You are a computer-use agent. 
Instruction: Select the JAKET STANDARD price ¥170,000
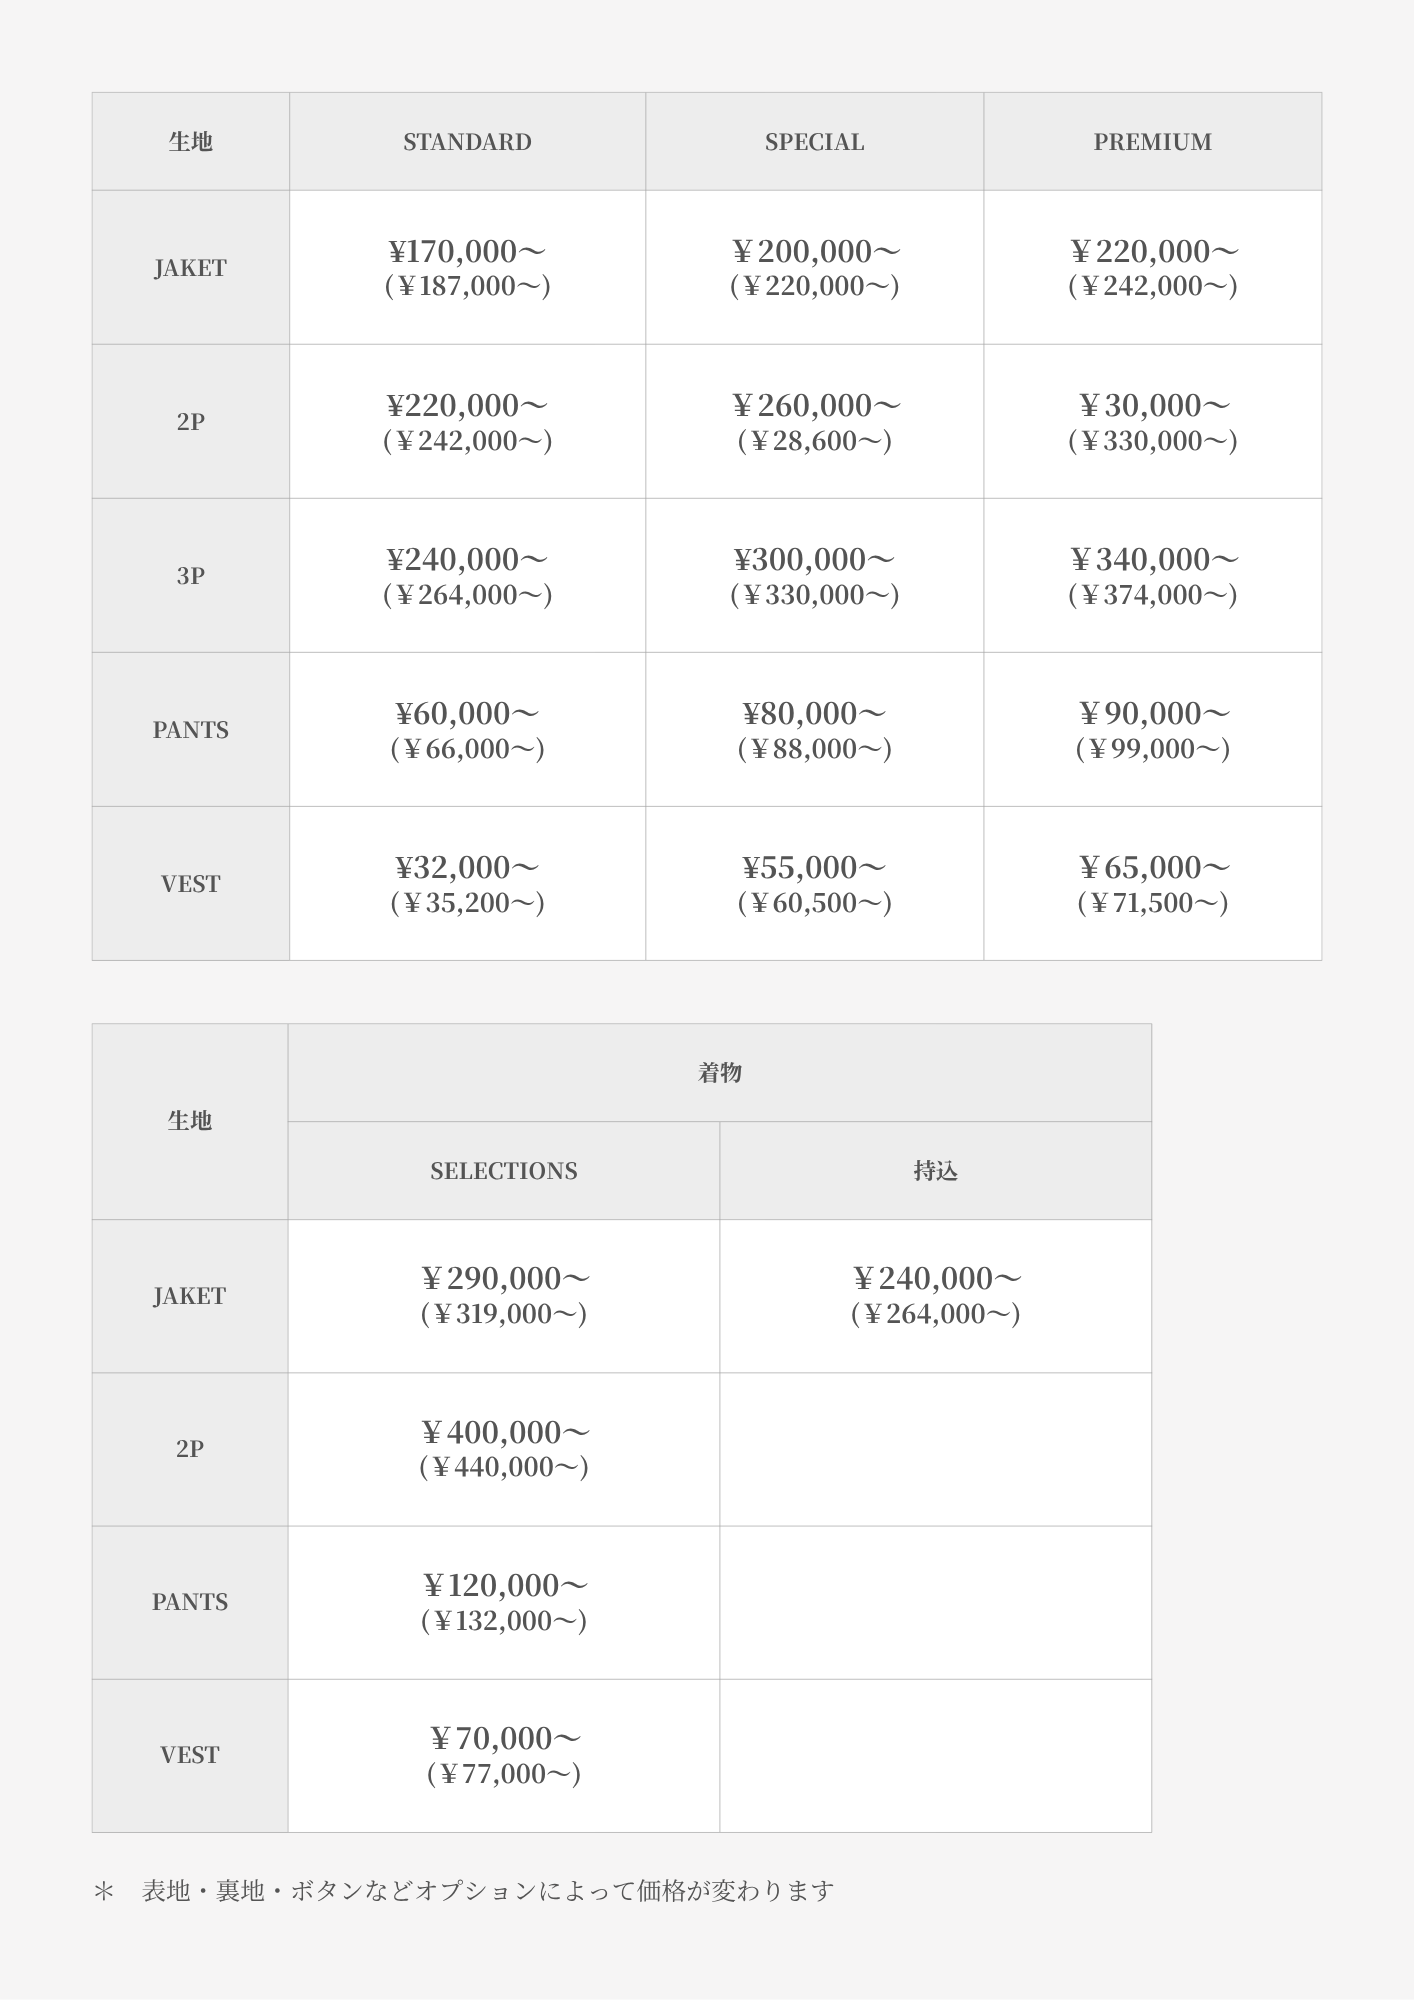pyautogui.click(x=467, y=252)
